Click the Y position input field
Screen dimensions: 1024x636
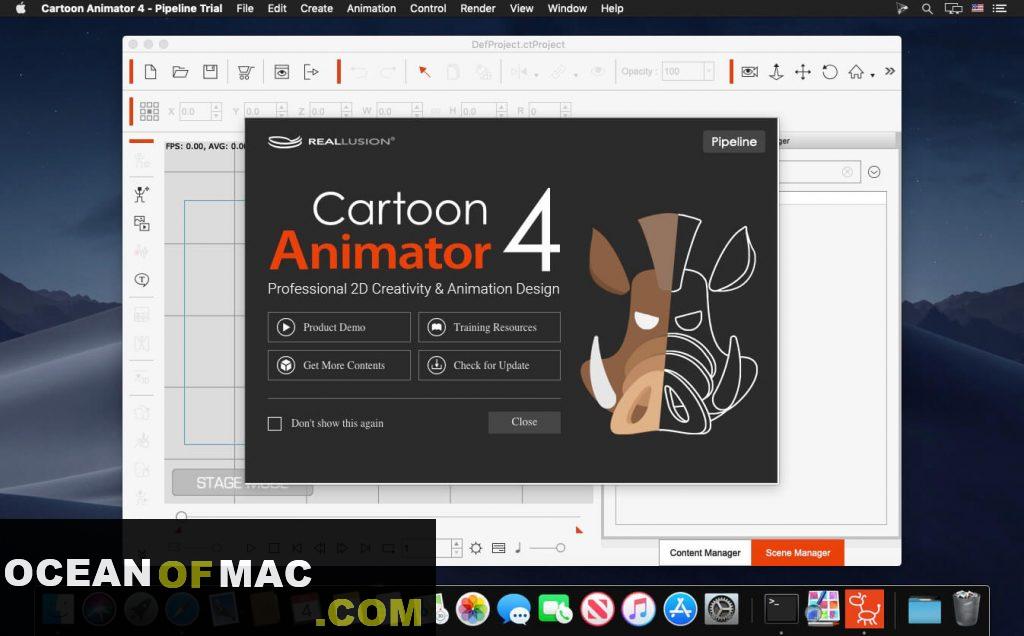click(x=259, y=111)
